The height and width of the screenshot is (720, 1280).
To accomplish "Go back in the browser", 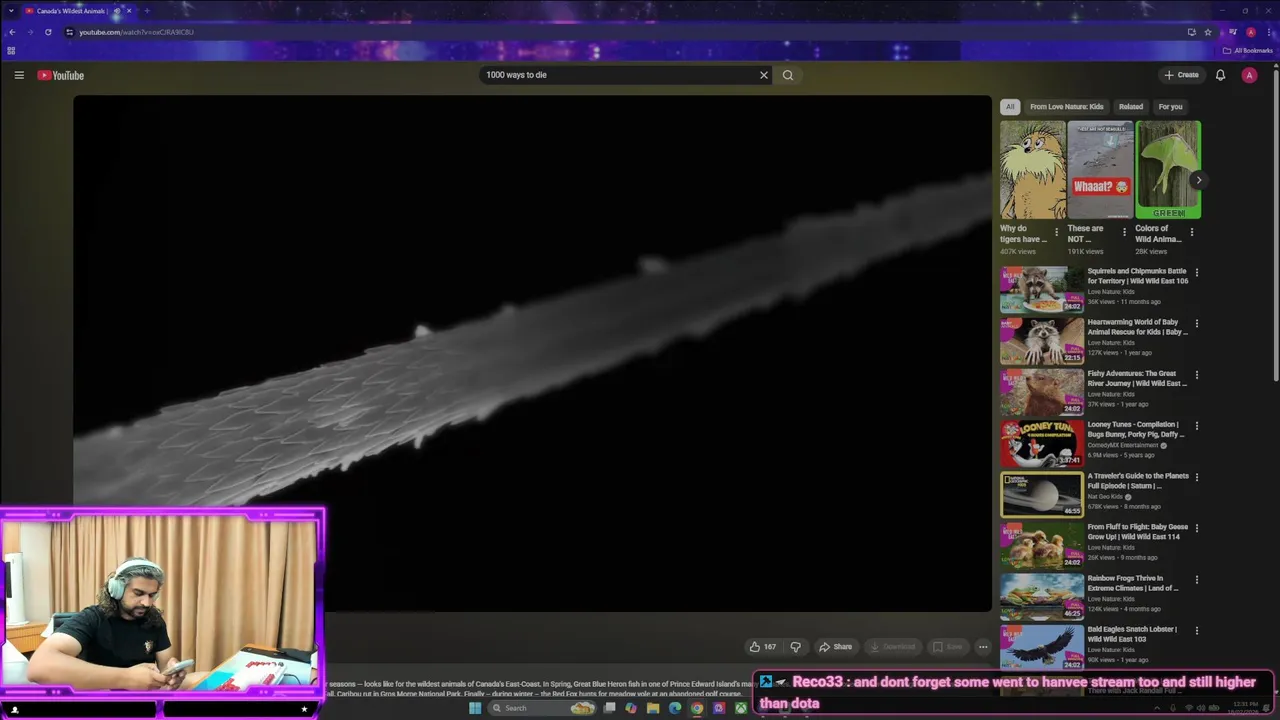I will click(x=12, y=32).
